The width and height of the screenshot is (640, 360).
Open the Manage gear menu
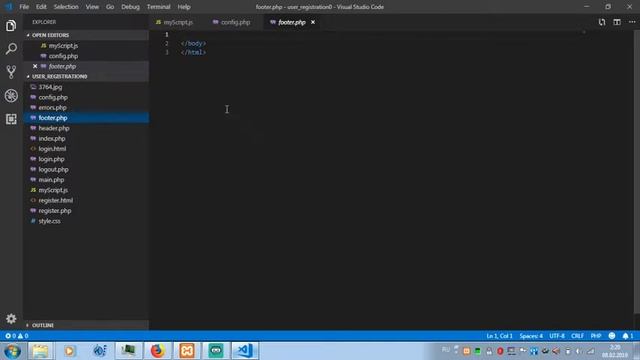click(x=11, y=318)
